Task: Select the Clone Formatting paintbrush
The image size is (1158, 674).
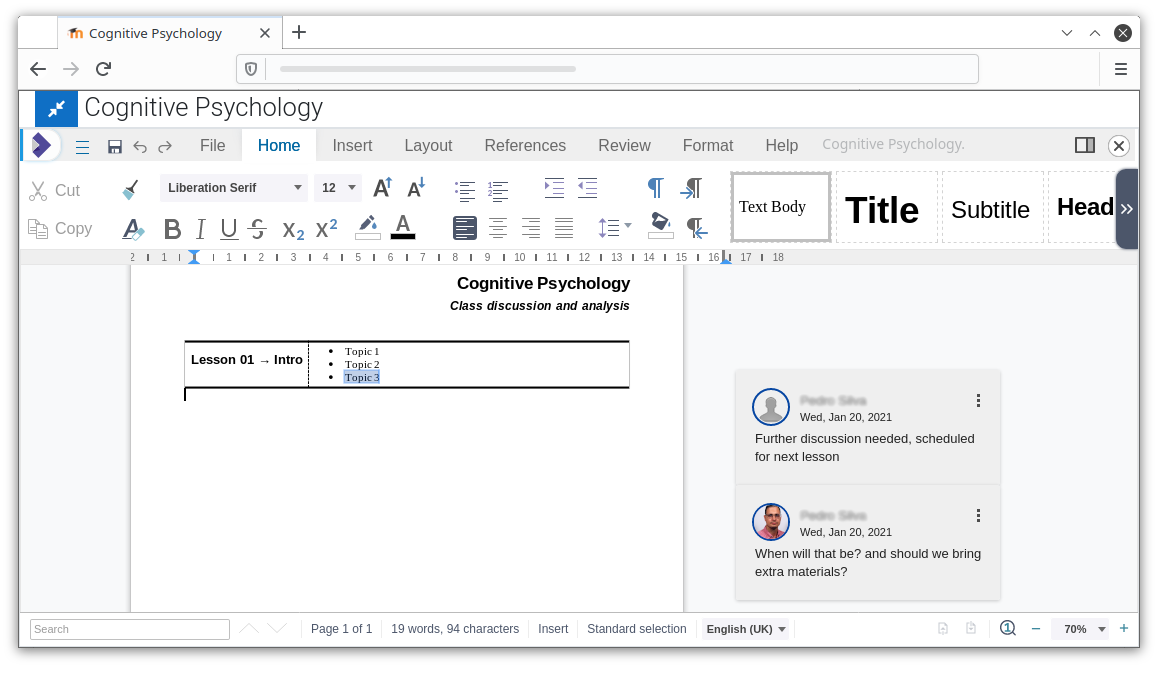Action: [130, 189]
